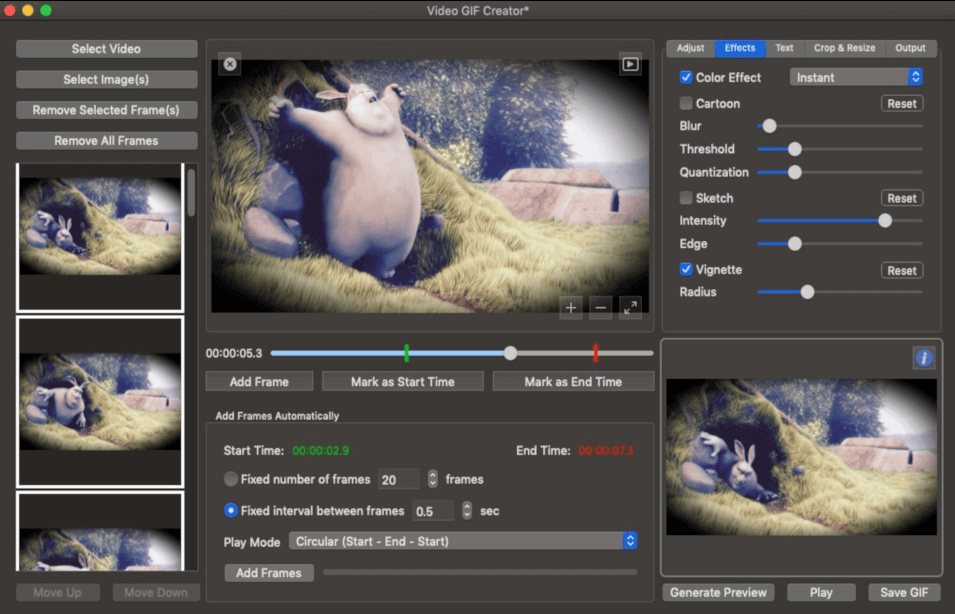This screenshot has width=955, height=614.
Task: Select the second frame thumbnail in list
Action: pyautogui.click(x=100, y=402)
